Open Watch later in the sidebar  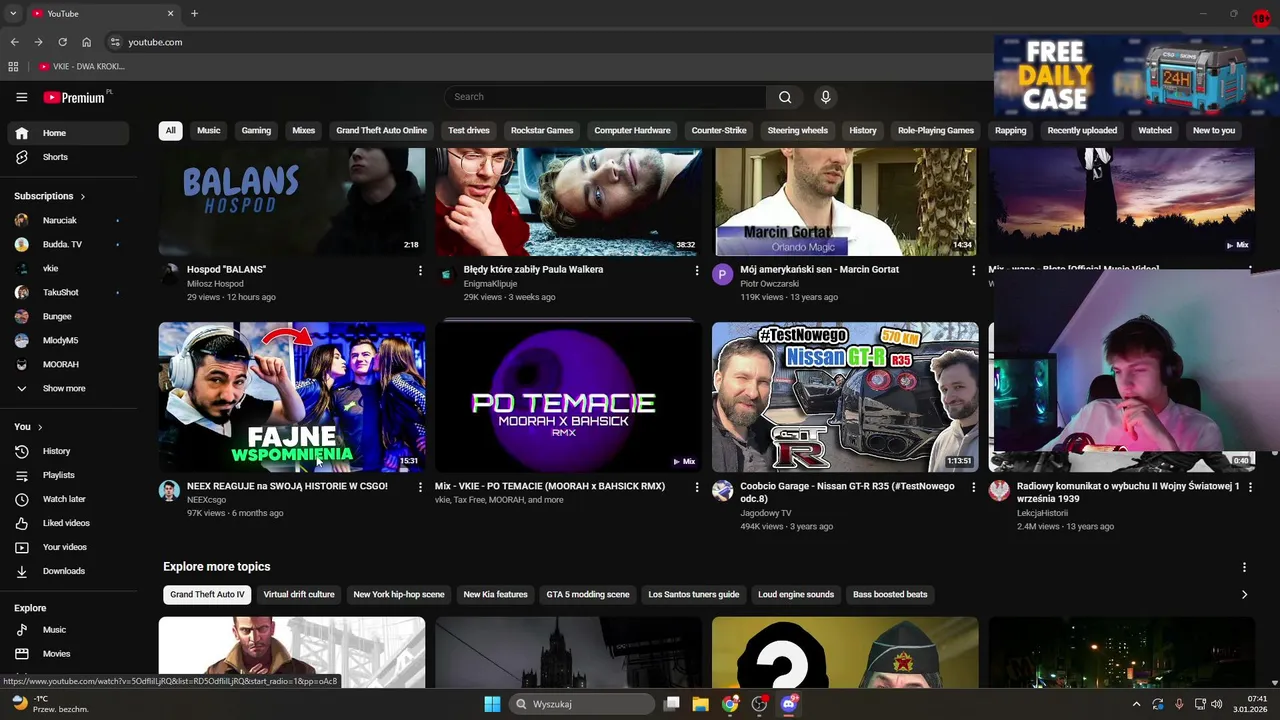pos(68,499)
